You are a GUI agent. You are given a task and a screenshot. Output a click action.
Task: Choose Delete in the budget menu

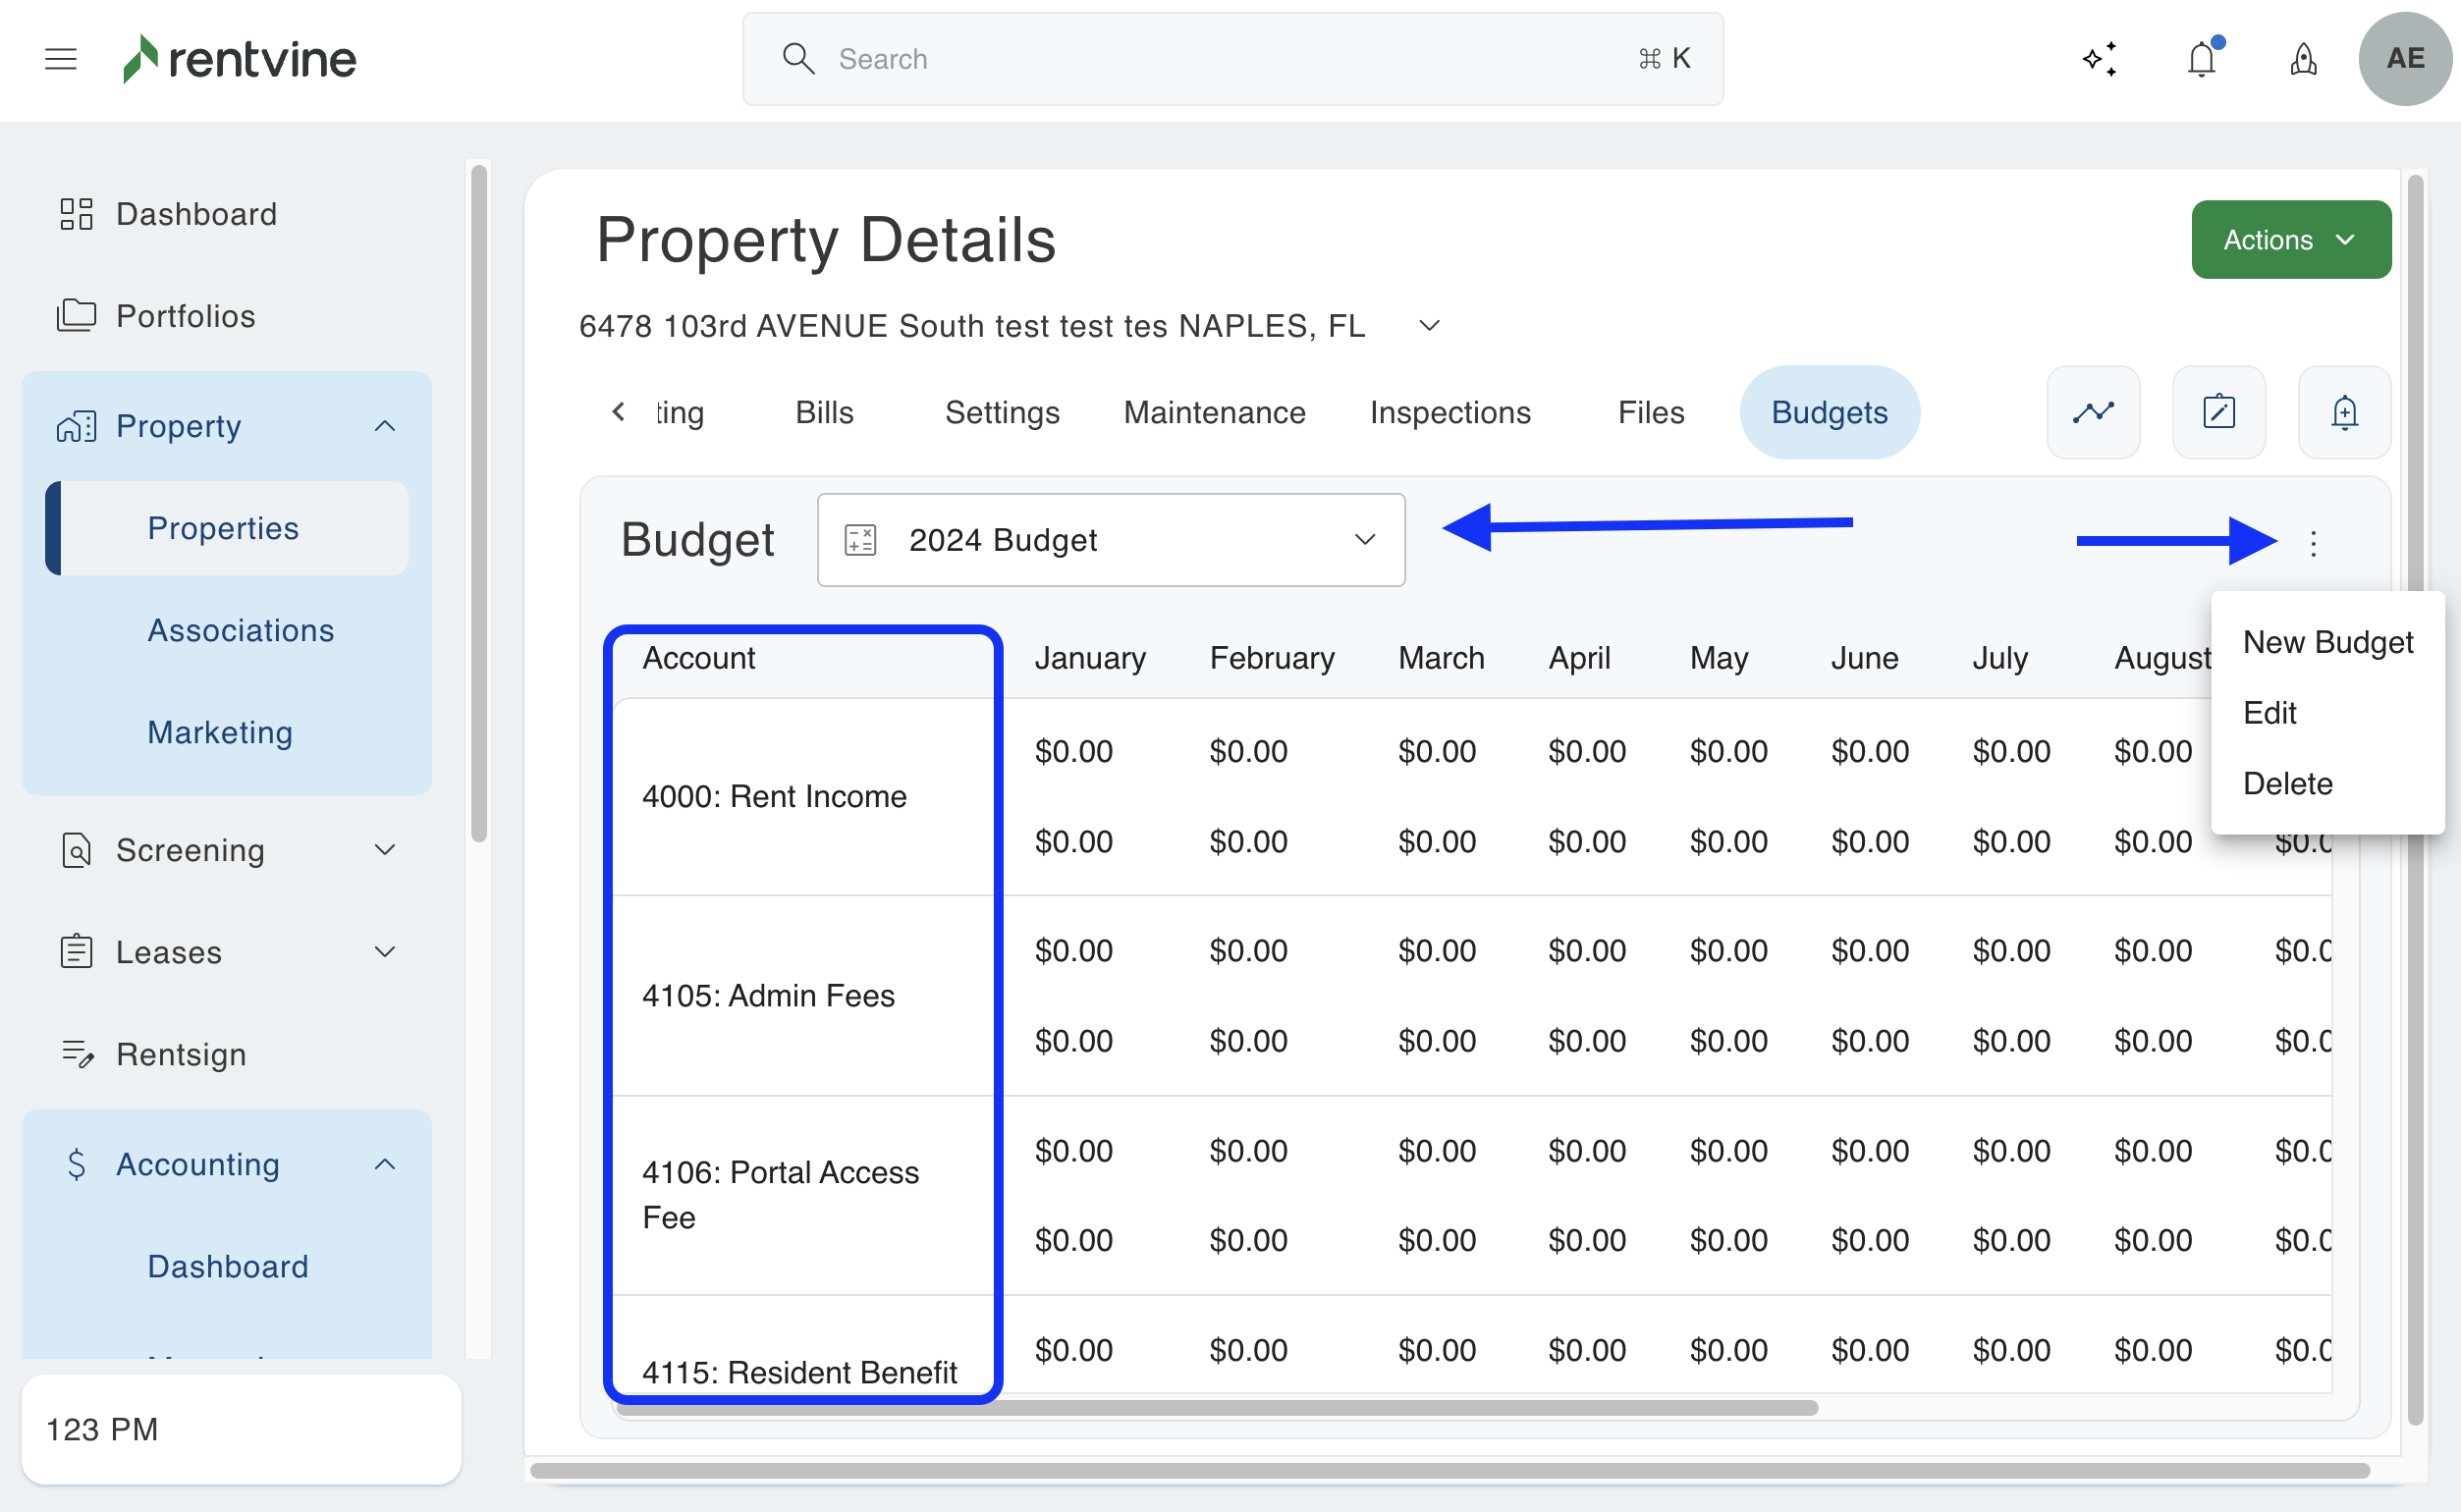click(2287, 783)
